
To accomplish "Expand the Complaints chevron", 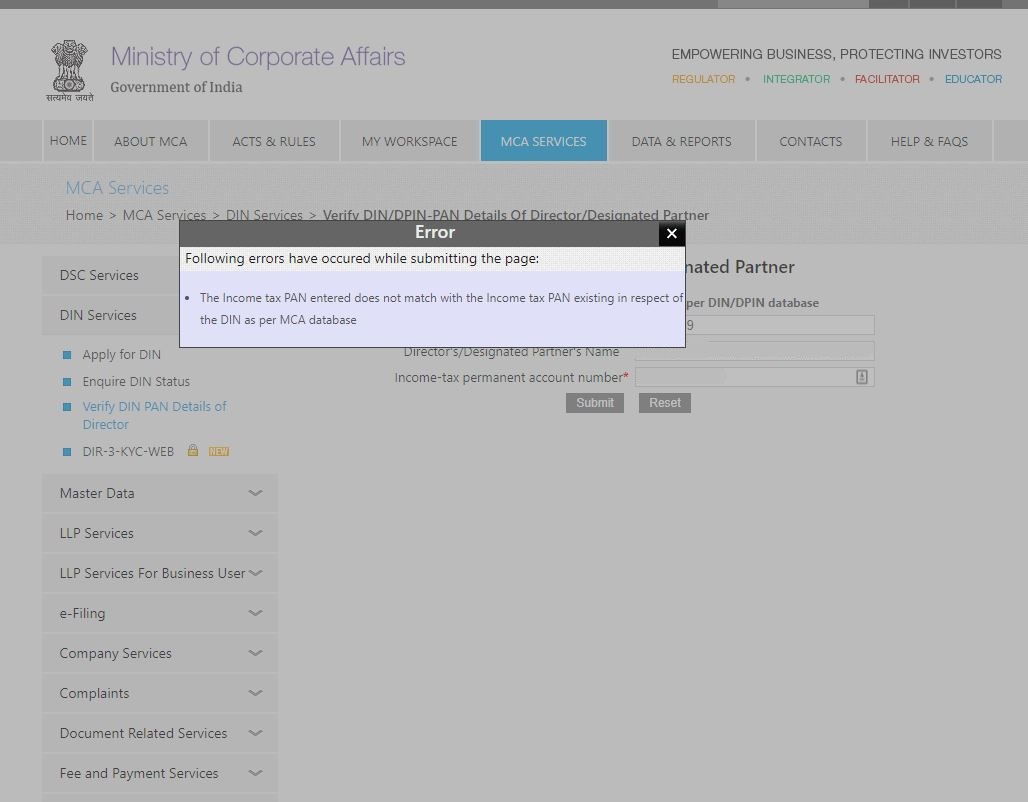I will (x=255, y=693).
